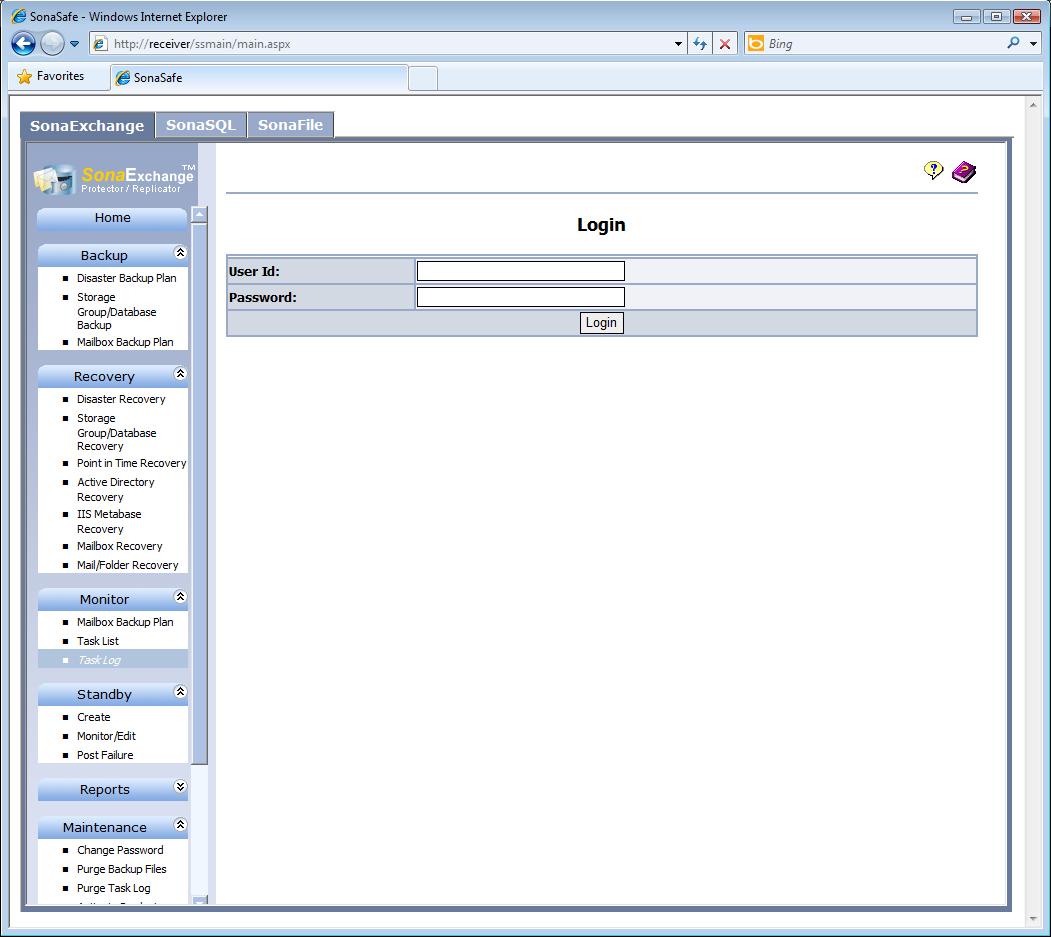The image size is (1051, 937).
Task: Open the purple manual book icon
Action: 963,172
